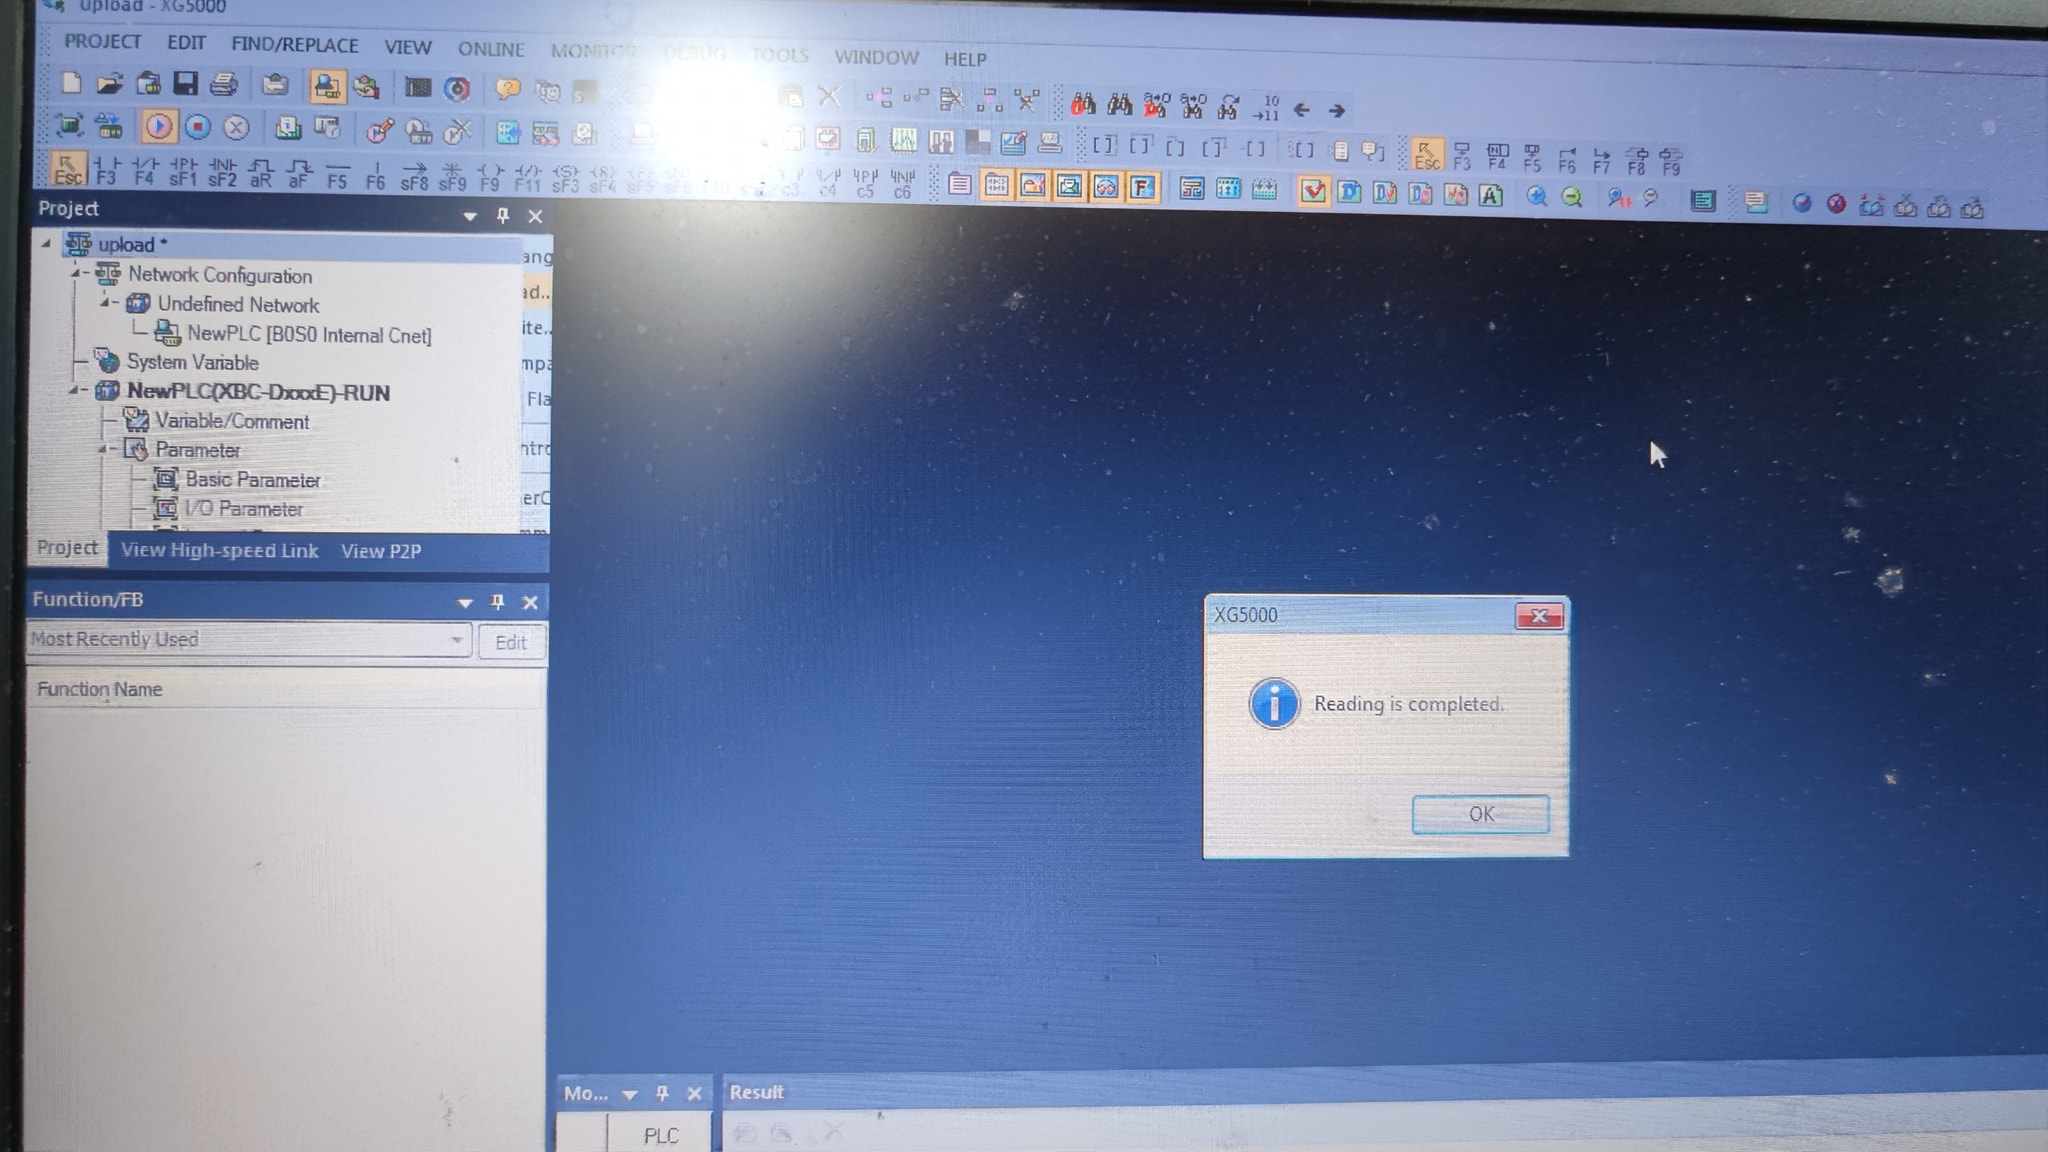Viewport: 2048px width, 1152px height.
Task: Open the ONLINE menu
Action: click(x=491, y=49)
